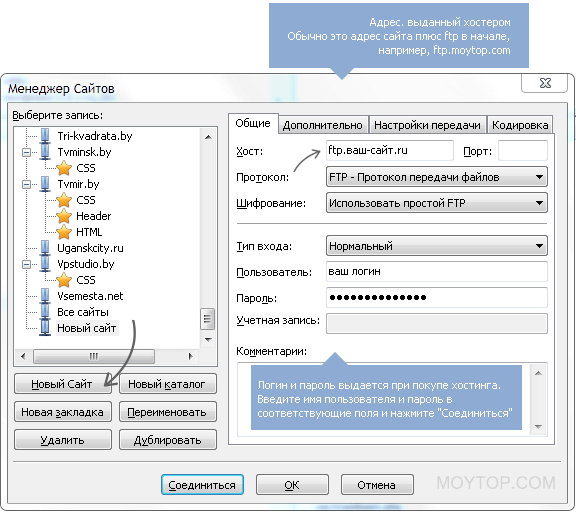Click the server icon next to Uganskcity.ru

[45, 248]
